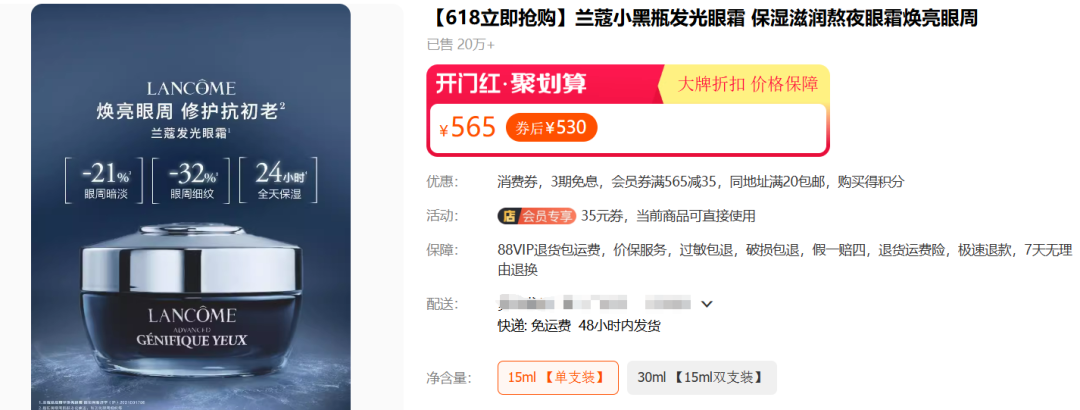The height and width of the screenshot is (410, 1080).
Task: Click the LANCÔME logo on product image
Action: [x=191, y=88]
